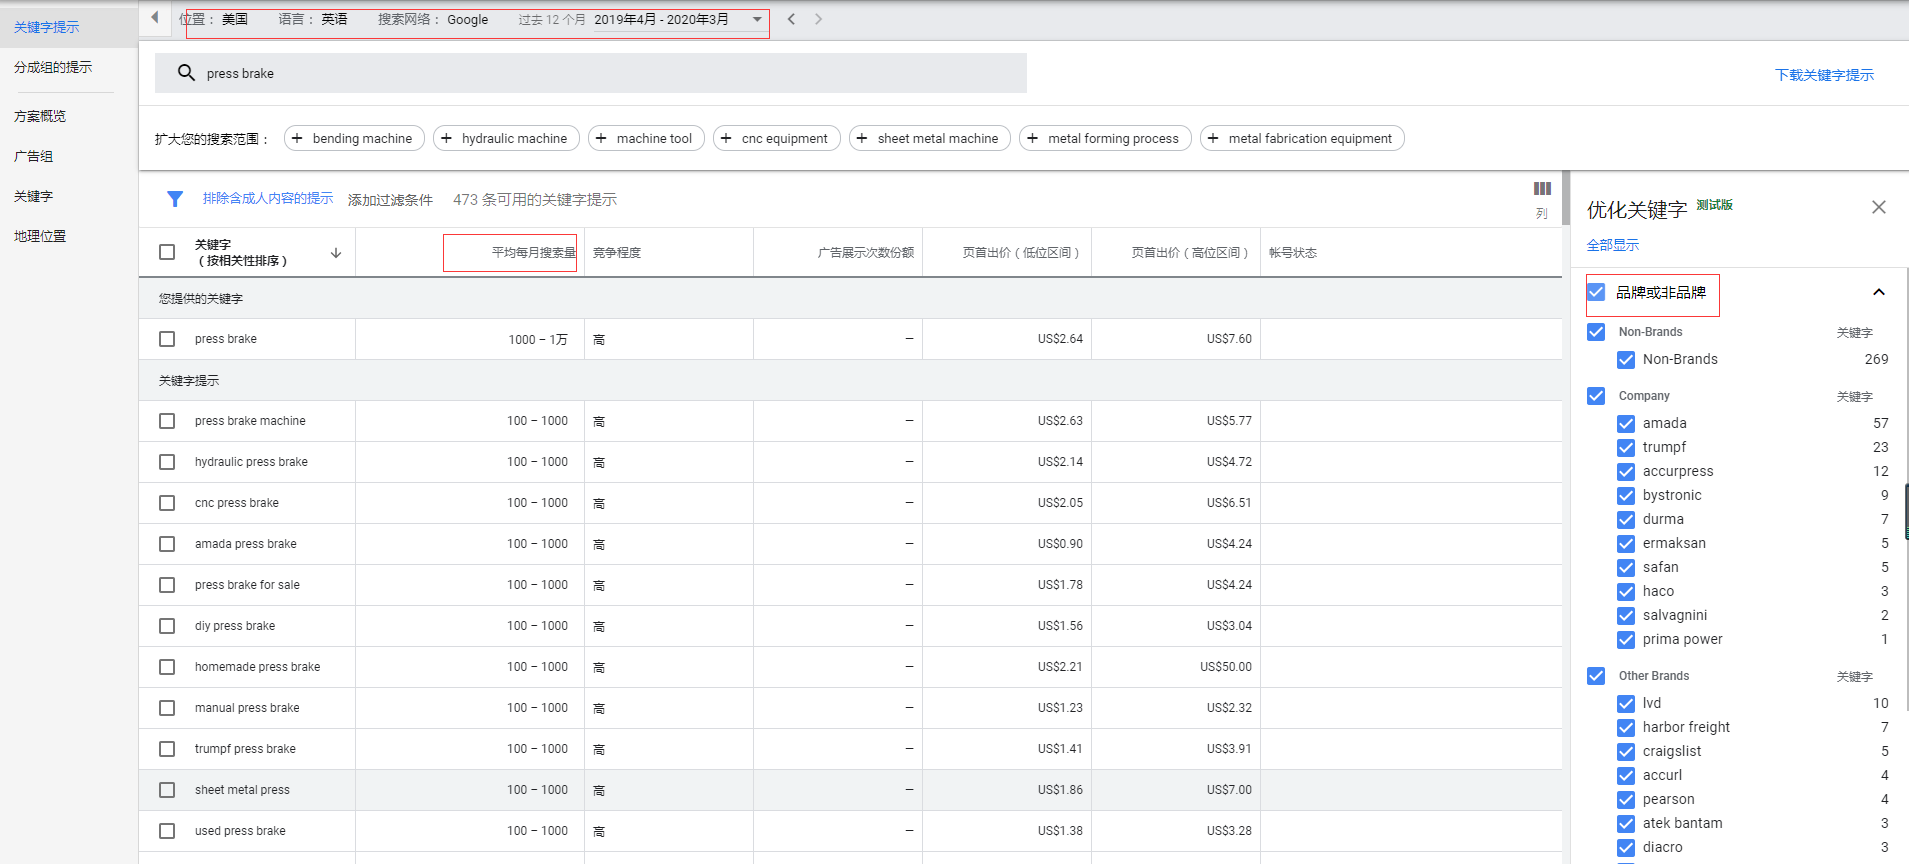This screenshot has width=1909, height=864.
Task: Close the 优化关键字 panel
Action: click(1878, 207)
